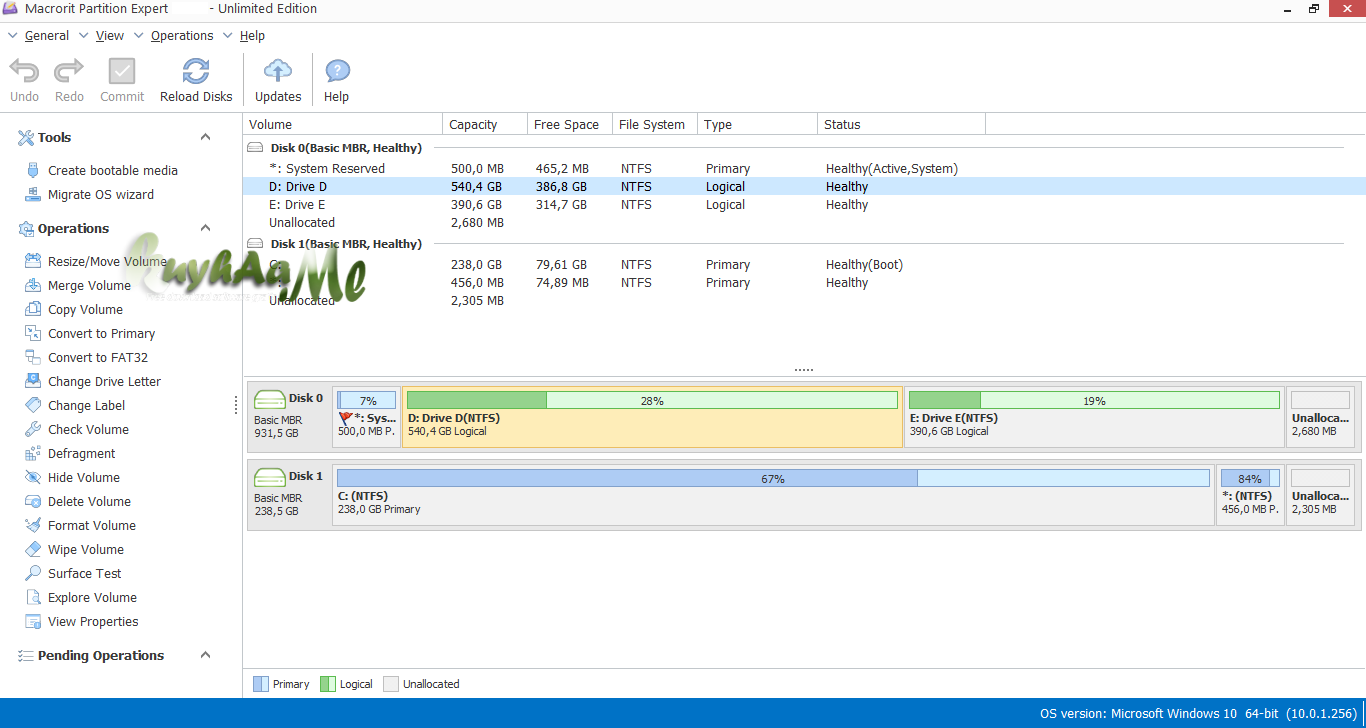
Task: Click the View Properties icon
Action: pos(32,621)
